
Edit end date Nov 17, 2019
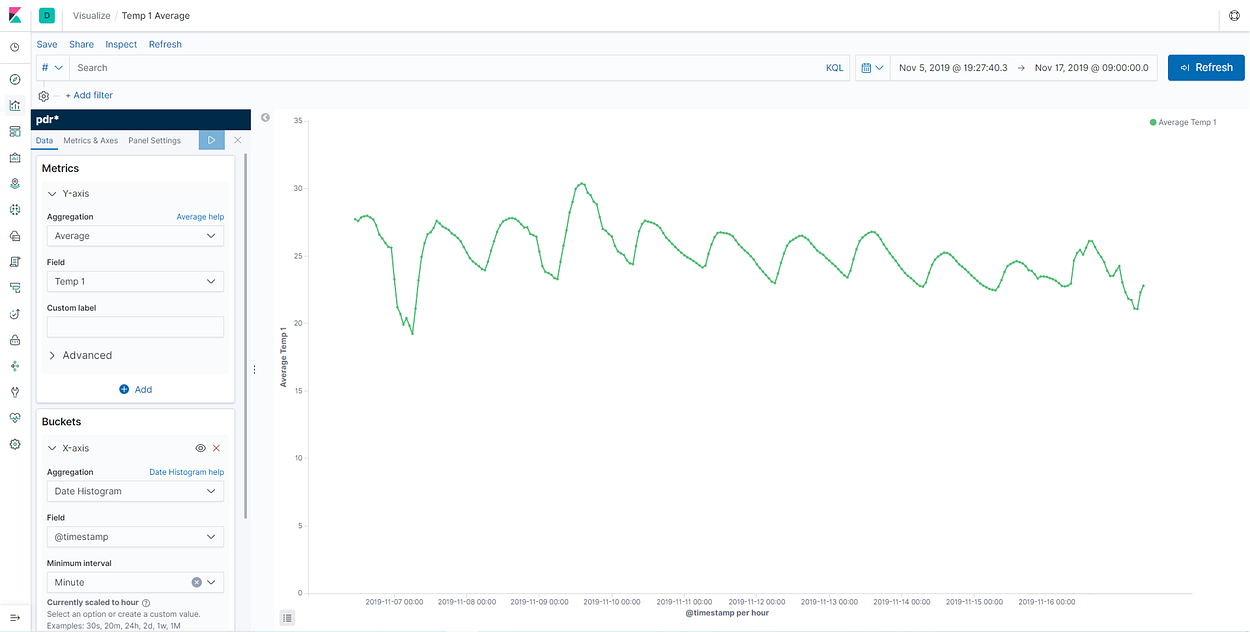(1092, 68)
